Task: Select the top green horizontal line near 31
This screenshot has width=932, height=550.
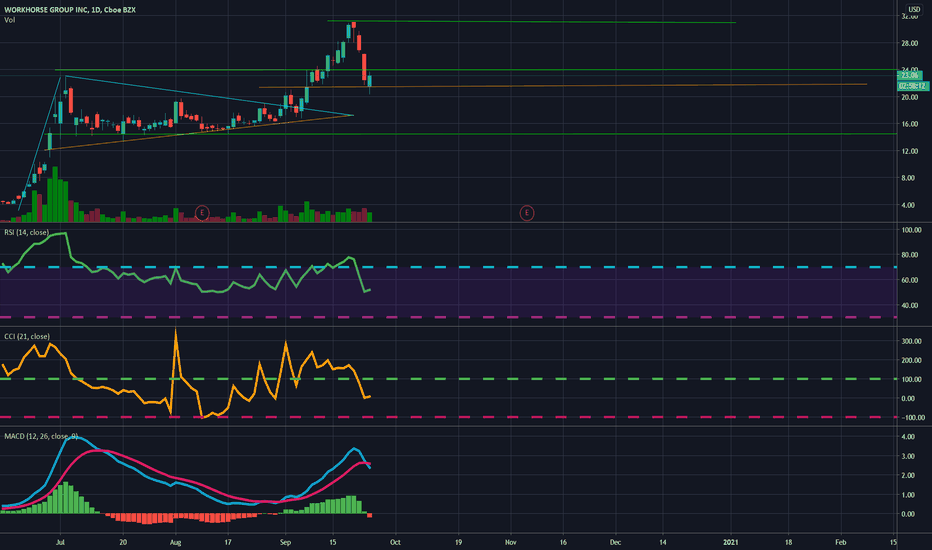Action: pos(531,22)
